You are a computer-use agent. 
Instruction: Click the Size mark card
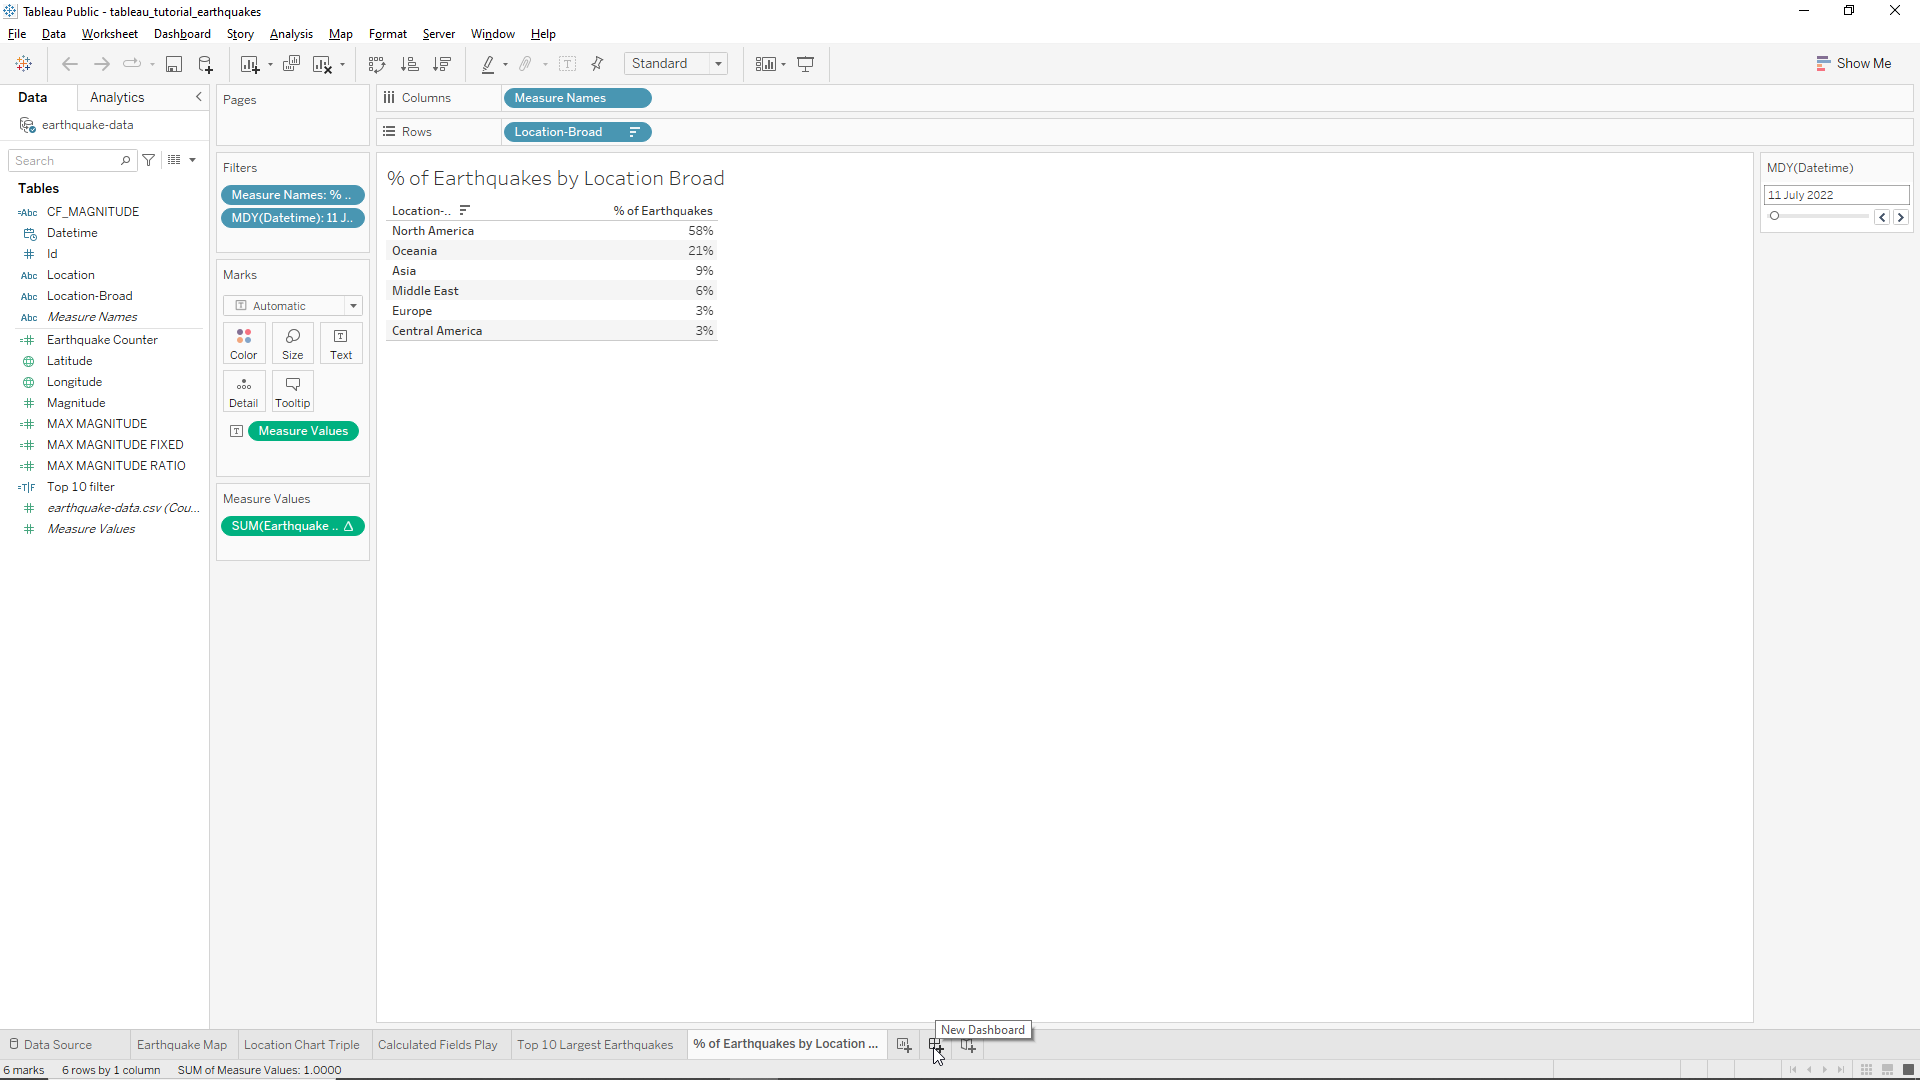(293, 343)
